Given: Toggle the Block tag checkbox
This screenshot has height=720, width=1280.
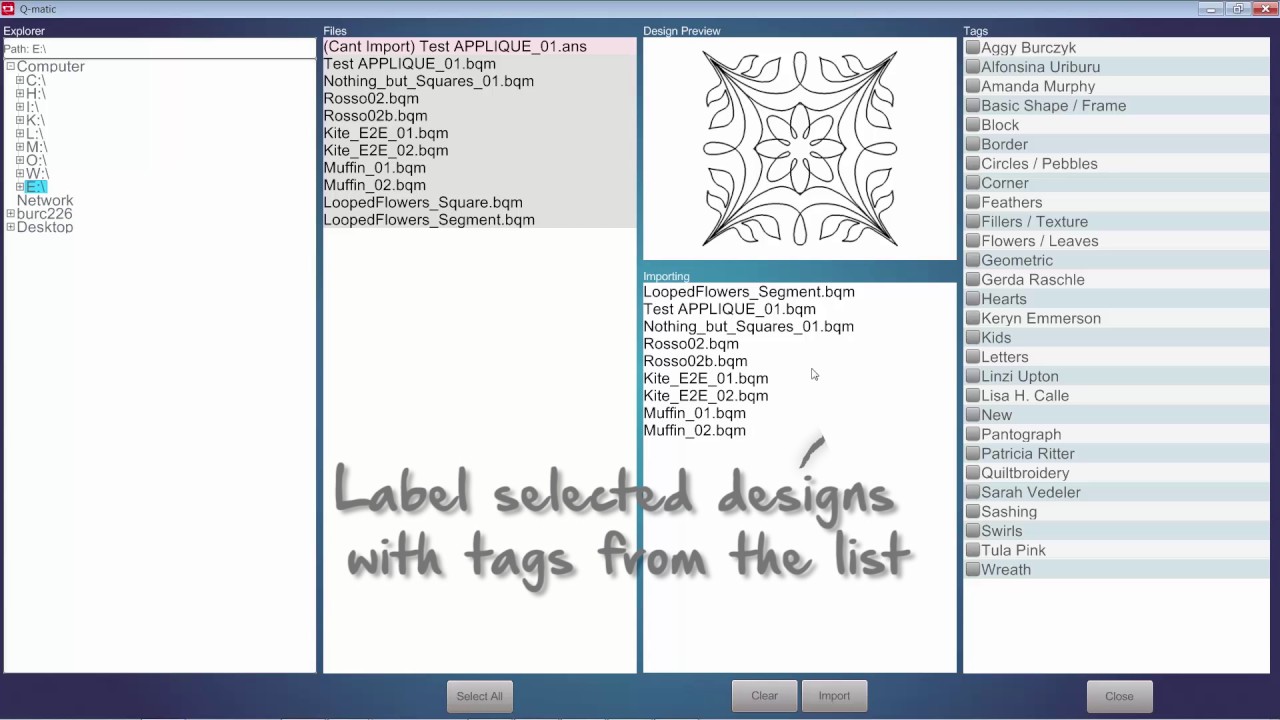Looking at the screenshot, I should pyautogui.click(x=972, y=126).
